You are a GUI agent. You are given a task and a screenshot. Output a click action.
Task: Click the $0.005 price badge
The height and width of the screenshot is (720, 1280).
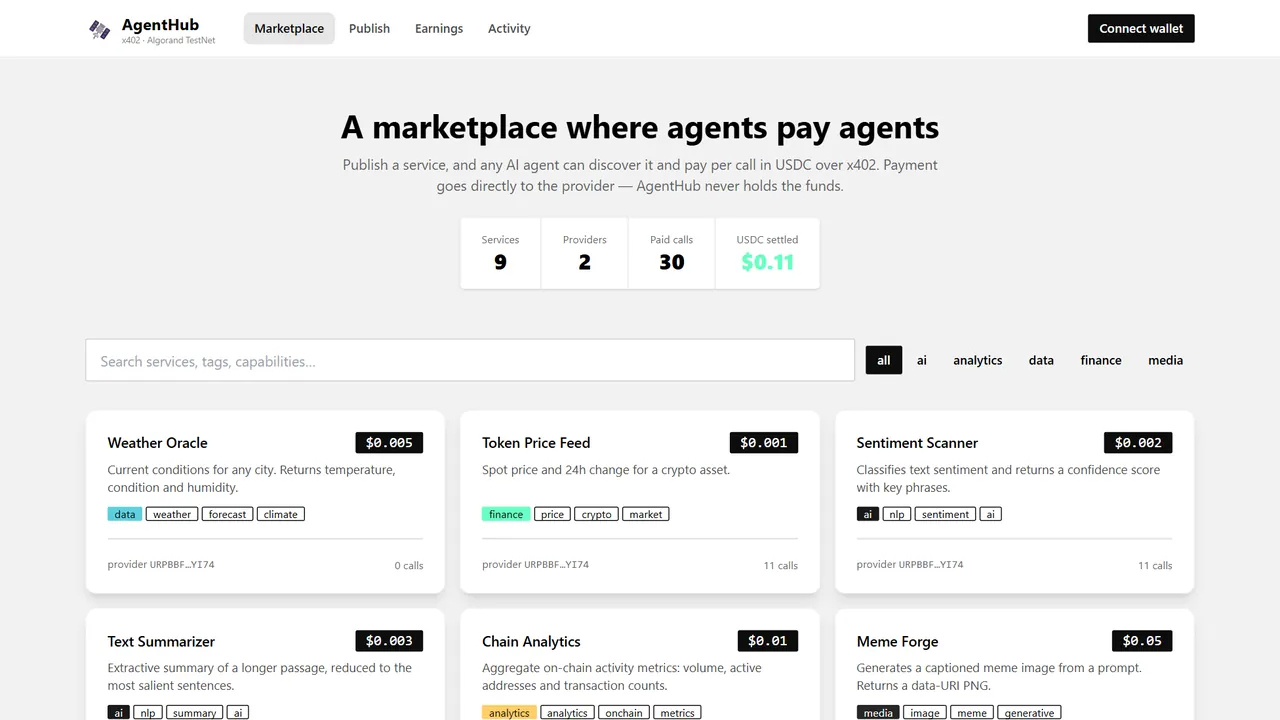pyautogui.click(x=389, y=442)
